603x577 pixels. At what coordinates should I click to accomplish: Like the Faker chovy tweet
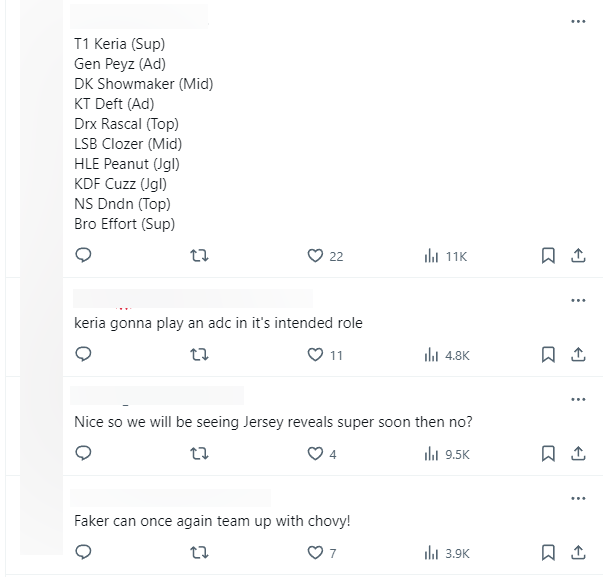point(316,552)
